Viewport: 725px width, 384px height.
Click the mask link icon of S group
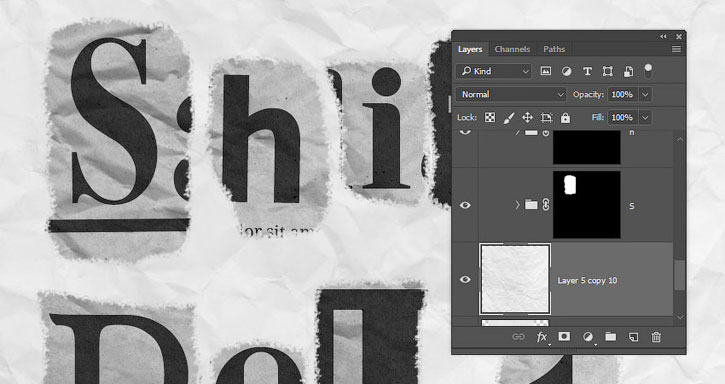click(x=546, y=204)
